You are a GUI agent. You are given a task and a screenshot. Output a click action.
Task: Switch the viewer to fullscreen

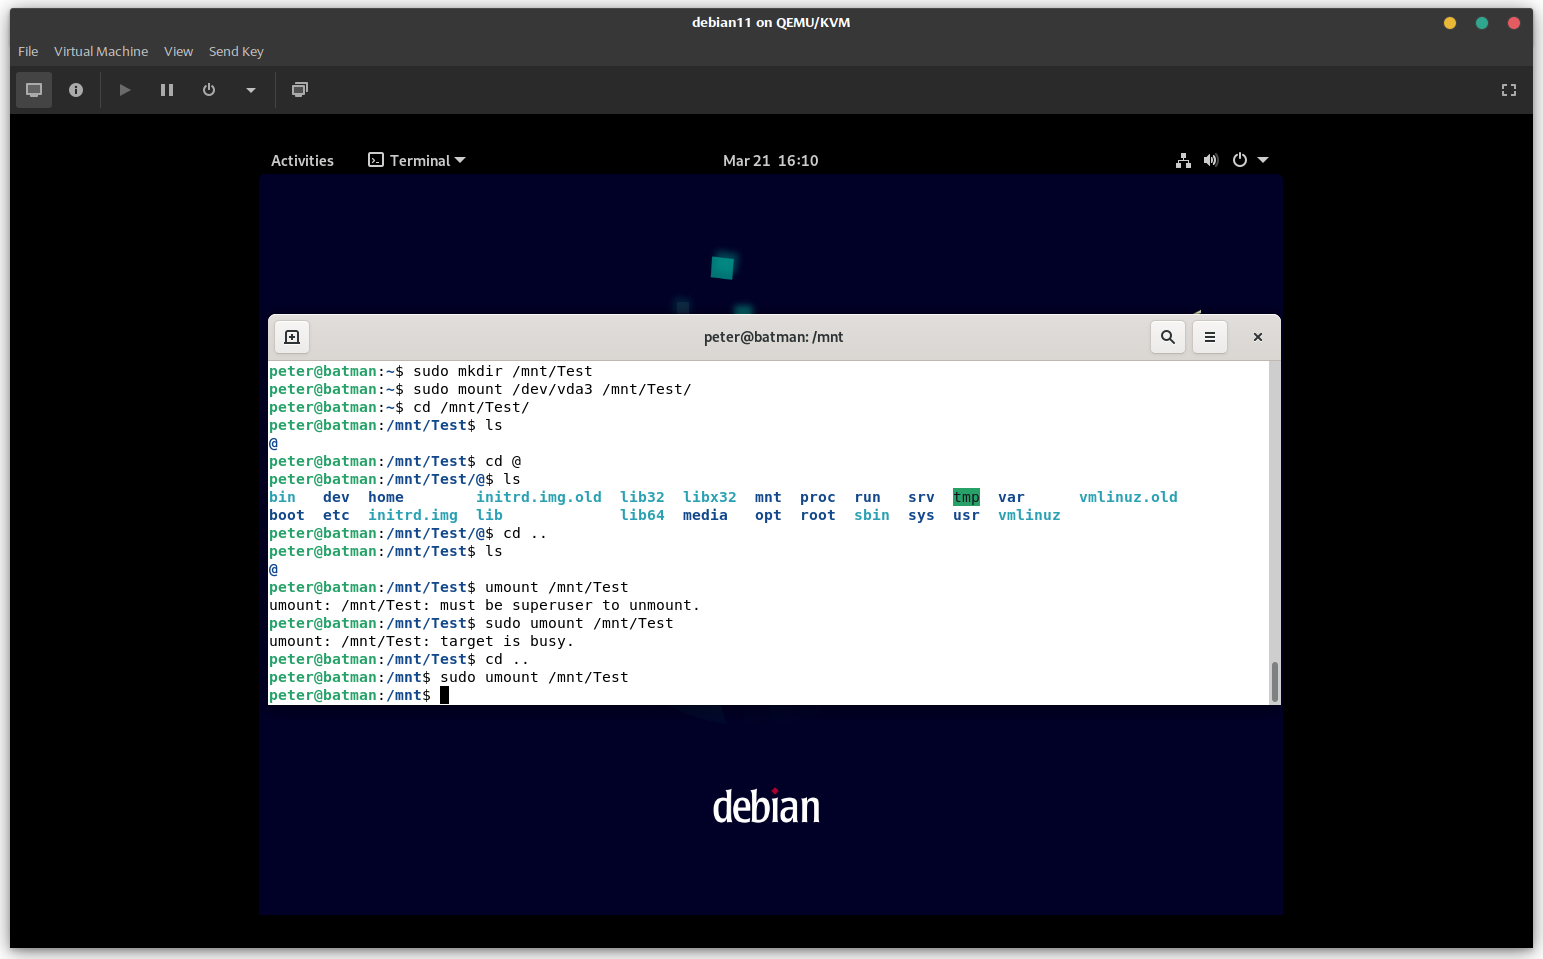(1508, 90)
